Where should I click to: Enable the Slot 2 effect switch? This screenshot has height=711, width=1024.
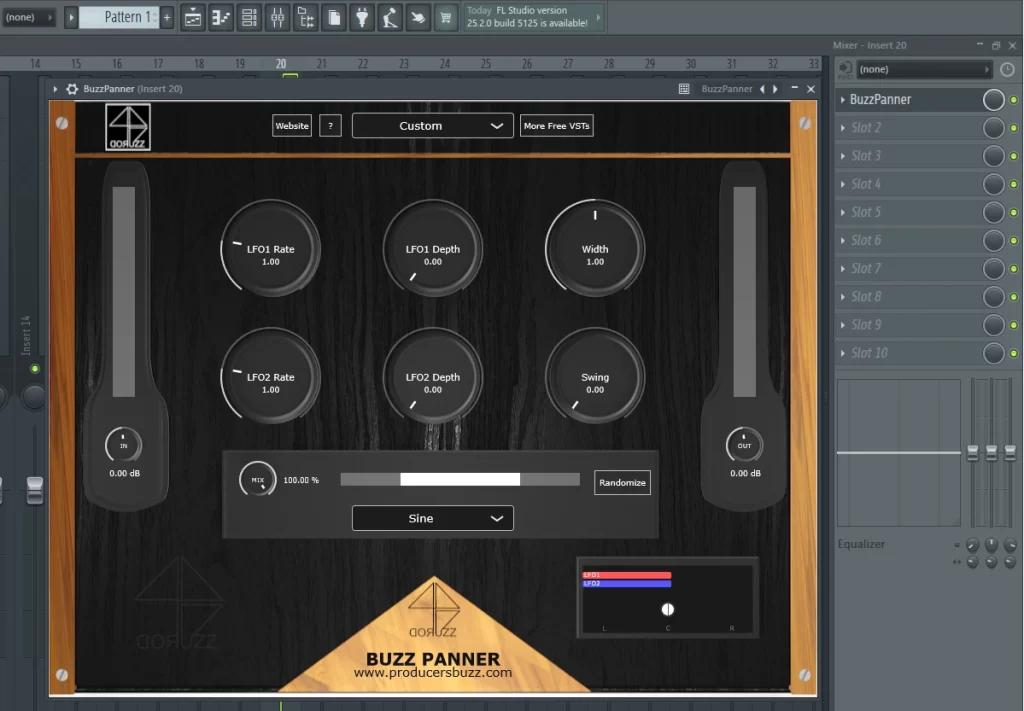pyautogui.click(x=1012, y=128)
